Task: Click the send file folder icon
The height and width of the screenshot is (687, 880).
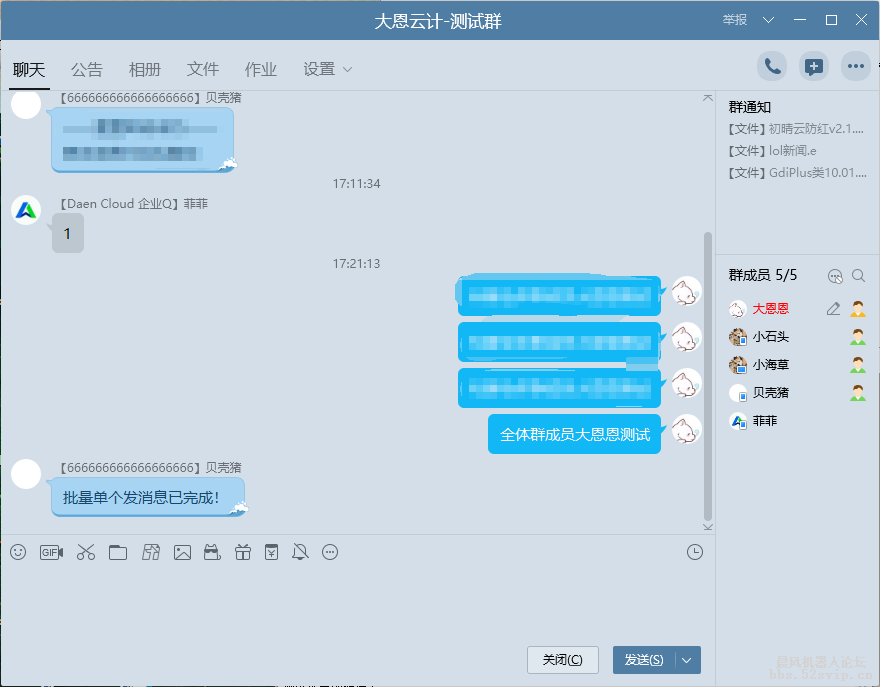Action: [118, 551]
